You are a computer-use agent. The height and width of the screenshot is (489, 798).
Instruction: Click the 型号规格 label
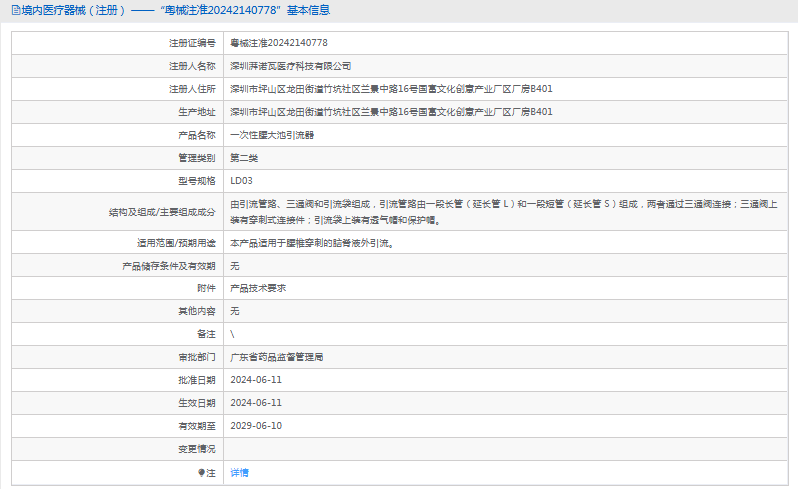click(197, 181)
